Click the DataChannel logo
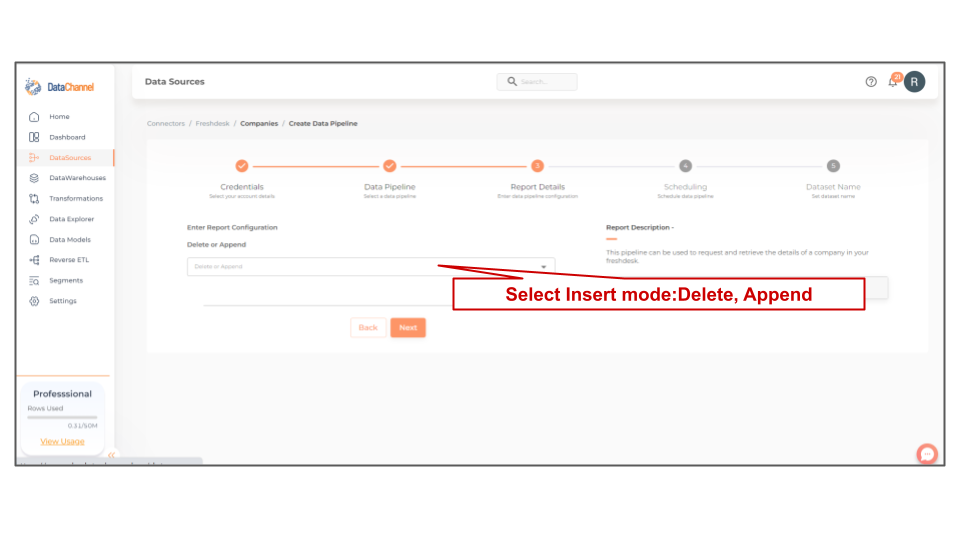 [59, 87]
